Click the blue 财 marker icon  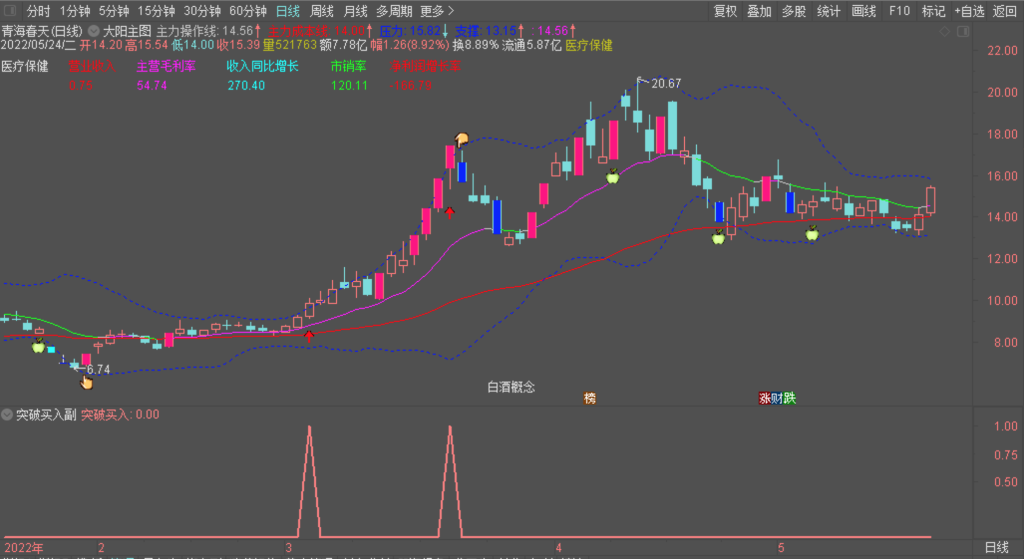pos(777,398)
